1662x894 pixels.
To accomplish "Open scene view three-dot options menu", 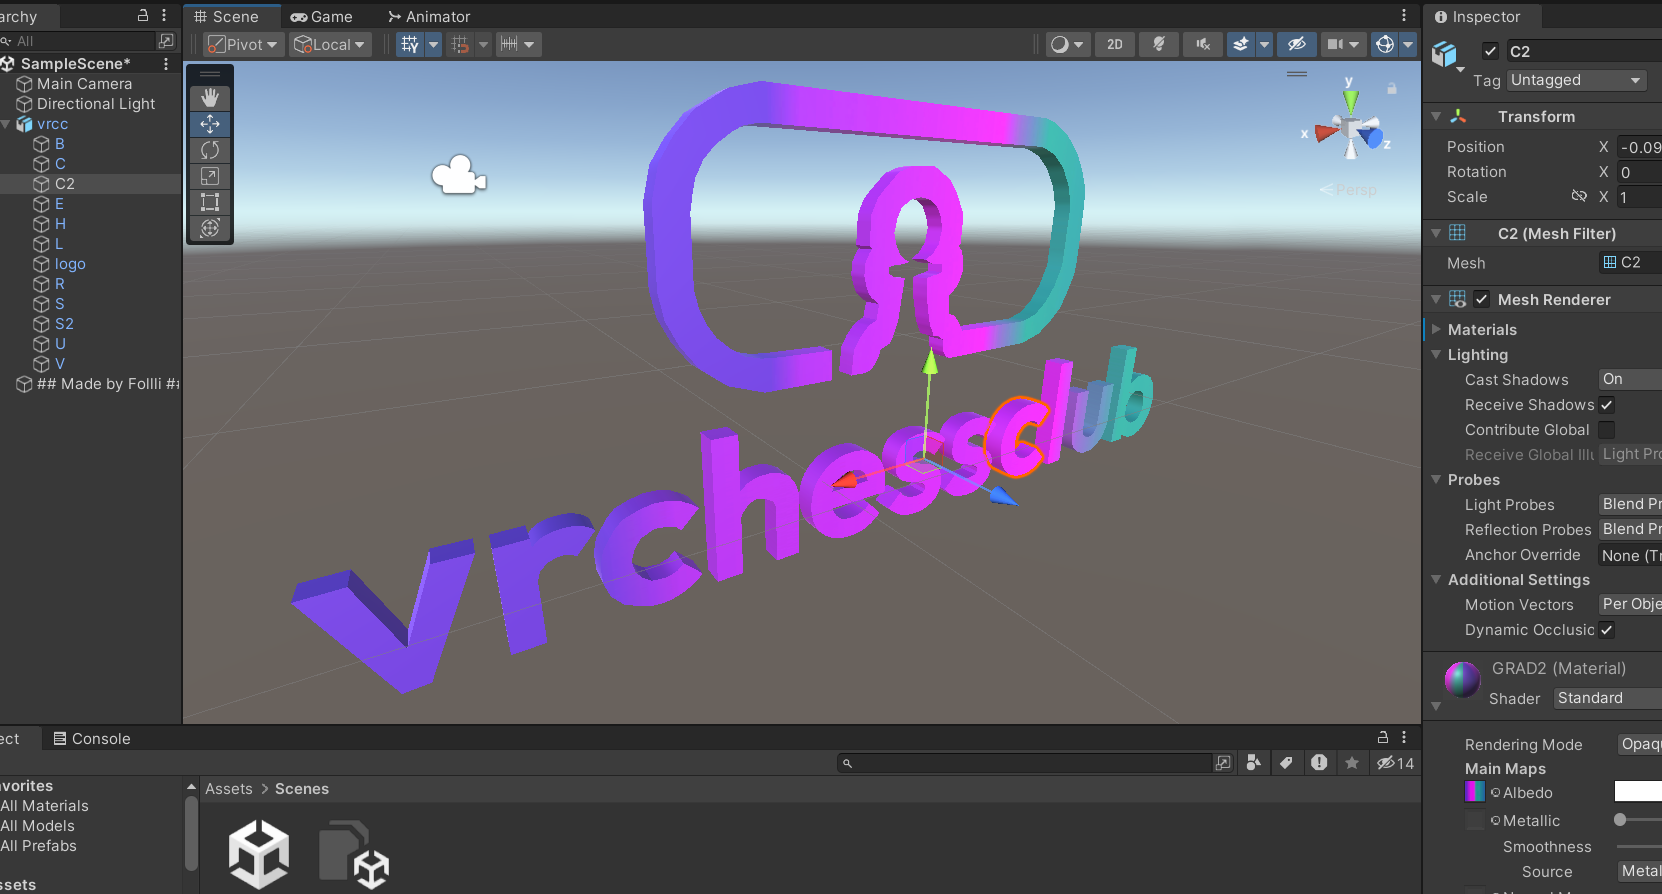I will tap(1404, 16).
